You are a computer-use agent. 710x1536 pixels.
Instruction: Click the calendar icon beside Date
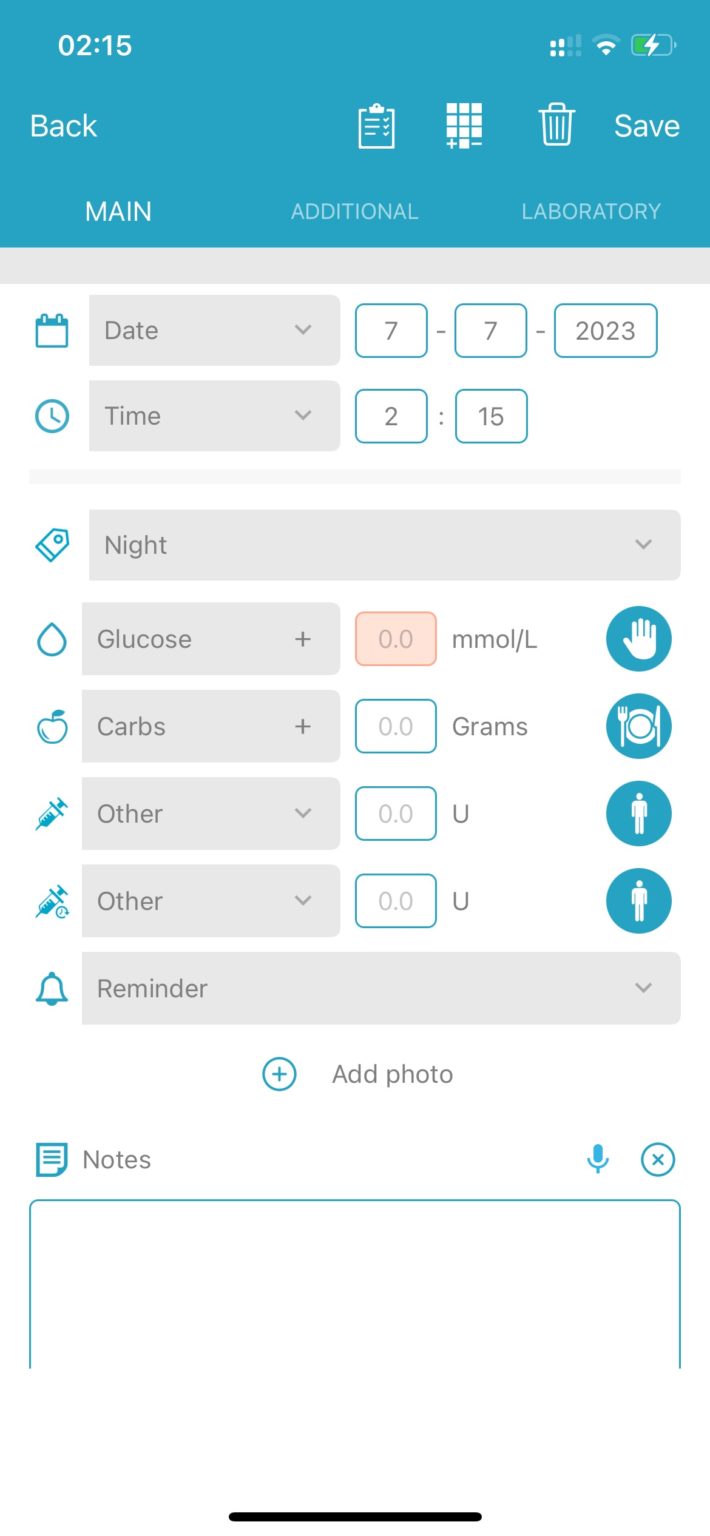click(x=51, y=330)
